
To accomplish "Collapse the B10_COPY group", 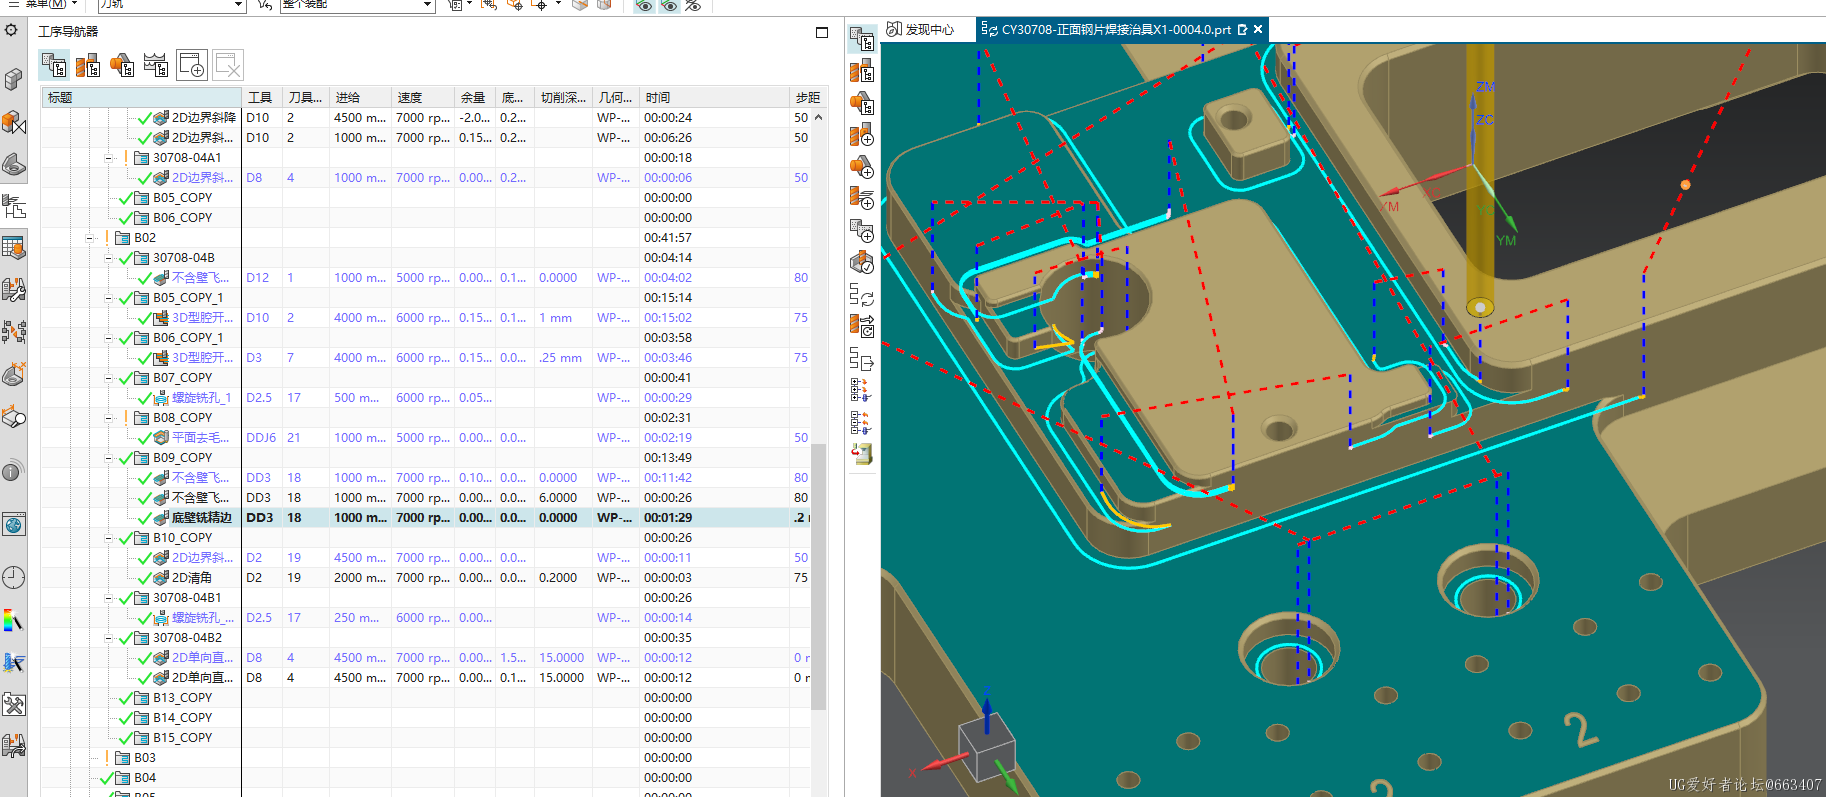I will (x=109, y=538).
